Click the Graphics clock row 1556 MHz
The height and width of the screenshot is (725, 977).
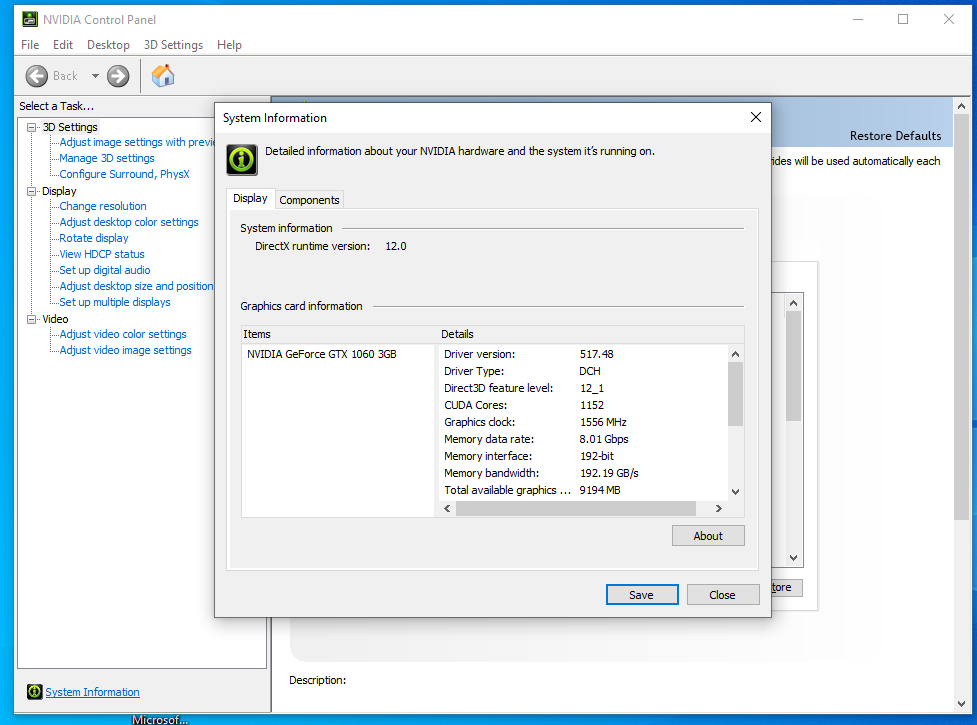coord(535,422)
